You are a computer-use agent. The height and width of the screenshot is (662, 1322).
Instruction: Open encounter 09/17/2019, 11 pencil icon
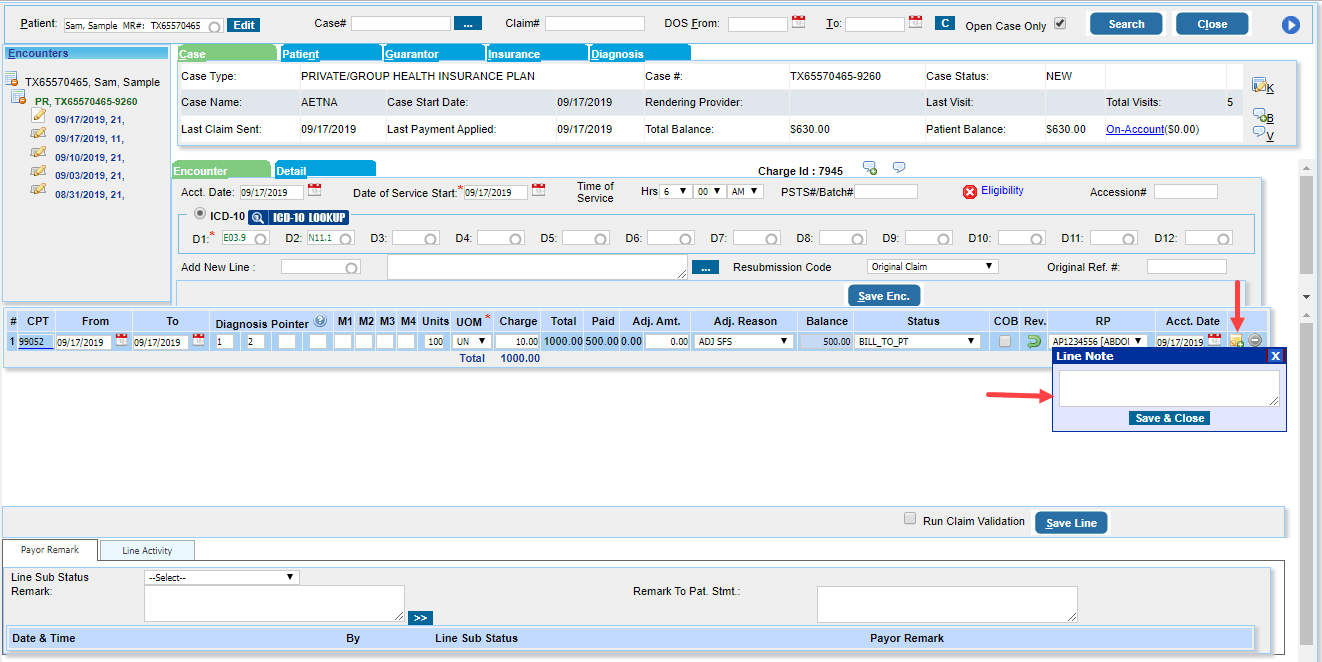[39, 134]
